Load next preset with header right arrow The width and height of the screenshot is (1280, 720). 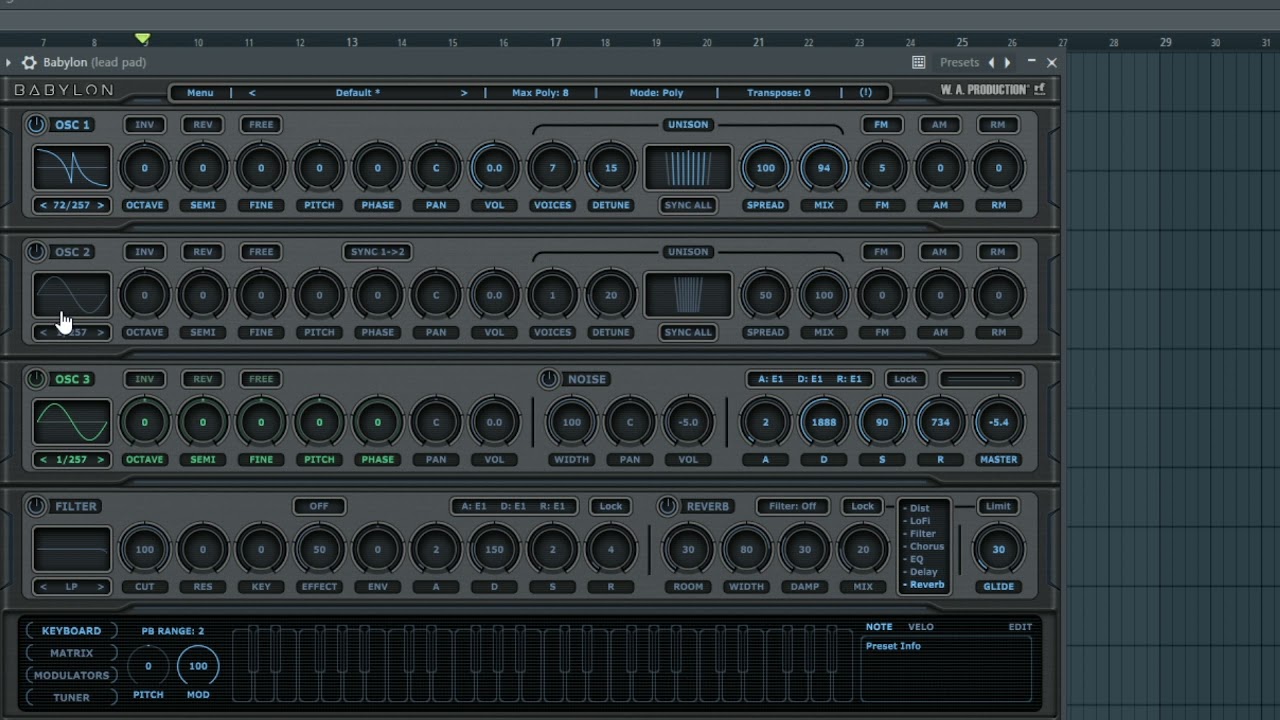464,92
